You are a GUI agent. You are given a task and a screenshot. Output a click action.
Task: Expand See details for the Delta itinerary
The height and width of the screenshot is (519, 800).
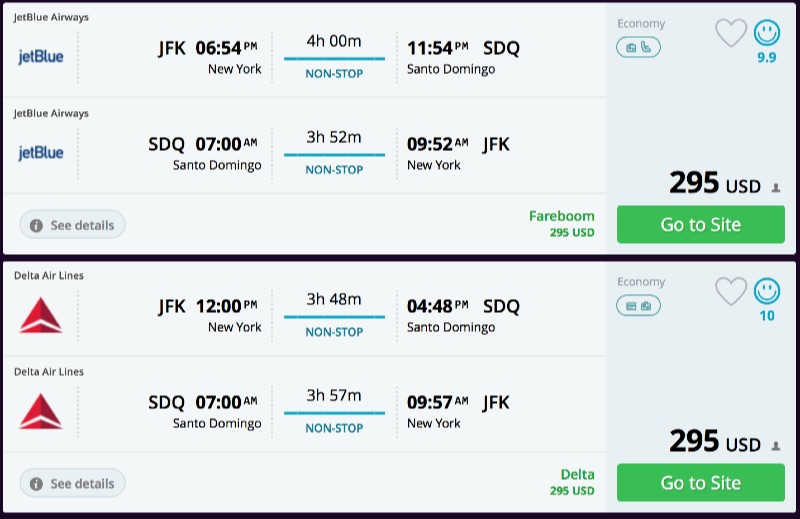[73, 483]
